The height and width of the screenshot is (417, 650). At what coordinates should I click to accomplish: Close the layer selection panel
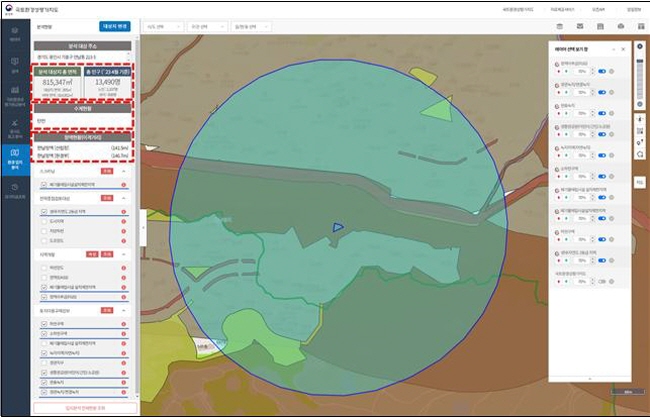(623, 49)
